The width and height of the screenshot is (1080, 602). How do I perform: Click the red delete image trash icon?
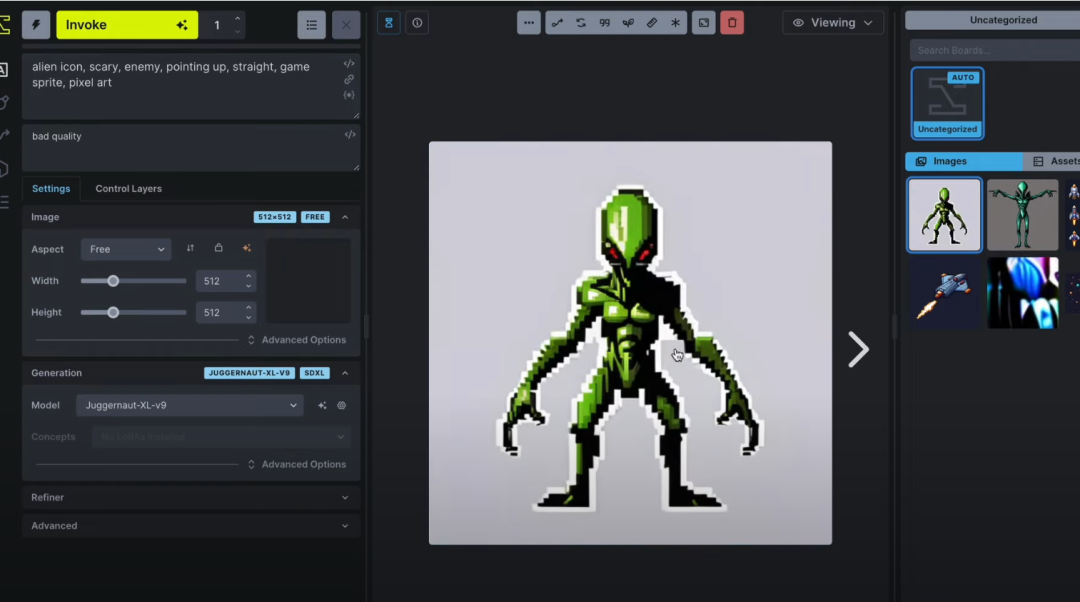pyautogui.click(x=732, y=22)
